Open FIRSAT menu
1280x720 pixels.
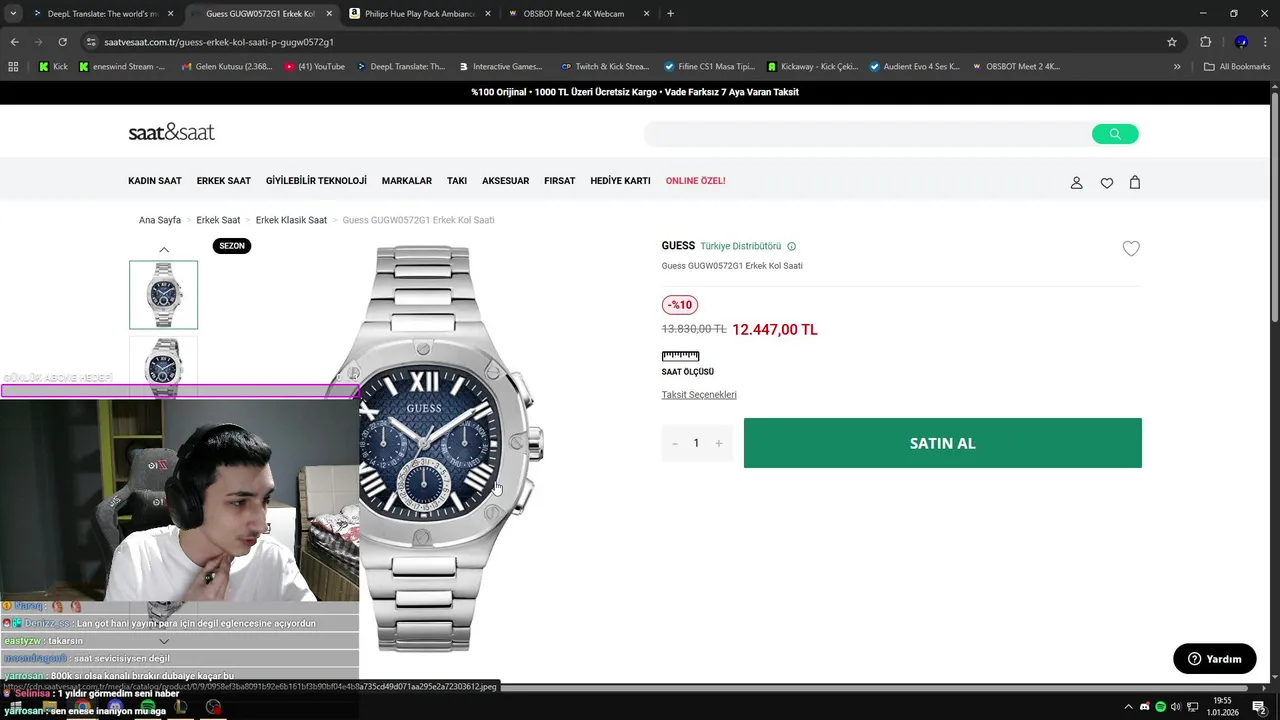click(560, 181)
